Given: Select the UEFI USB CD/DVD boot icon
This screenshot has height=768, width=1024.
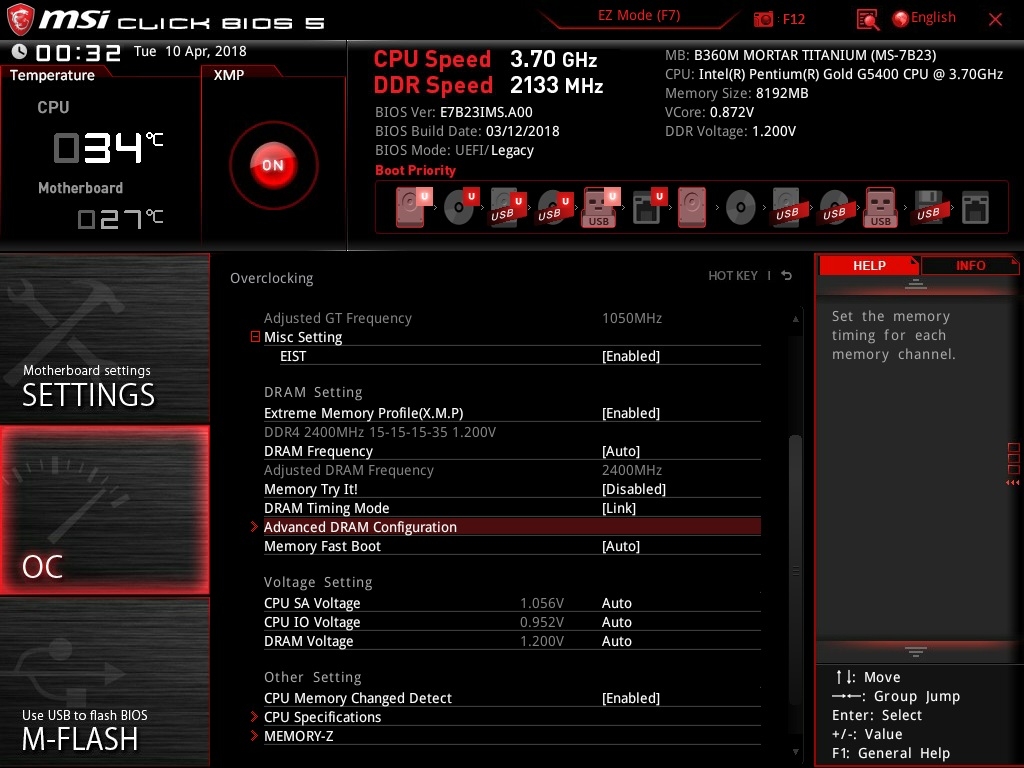Looking at the screenshot, I should [555, 207].
